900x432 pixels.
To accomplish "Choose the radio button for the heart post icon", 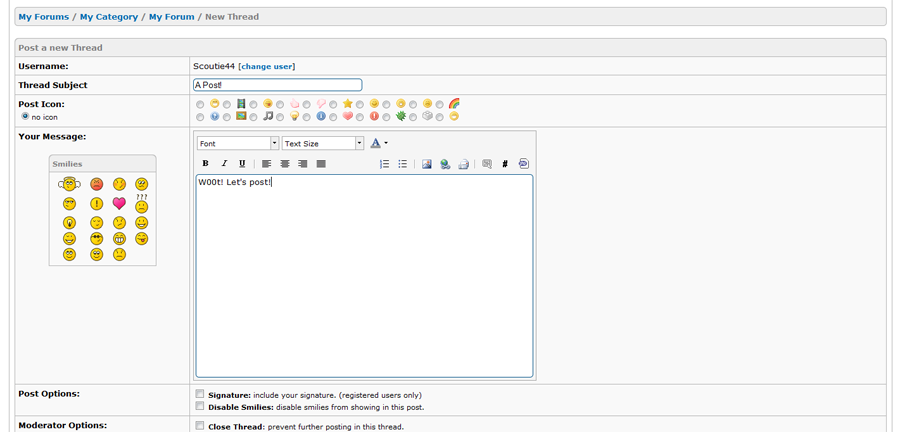I will coord(333,117).
